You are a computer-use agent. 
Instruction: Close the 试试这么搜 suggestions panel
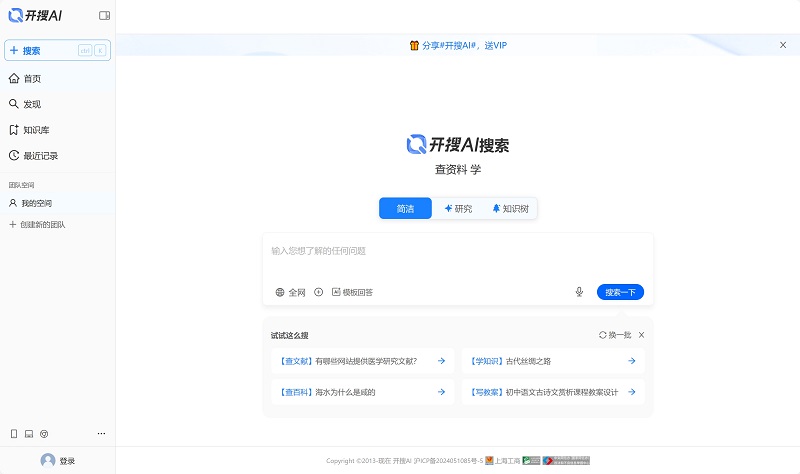[x=641, y=335]
